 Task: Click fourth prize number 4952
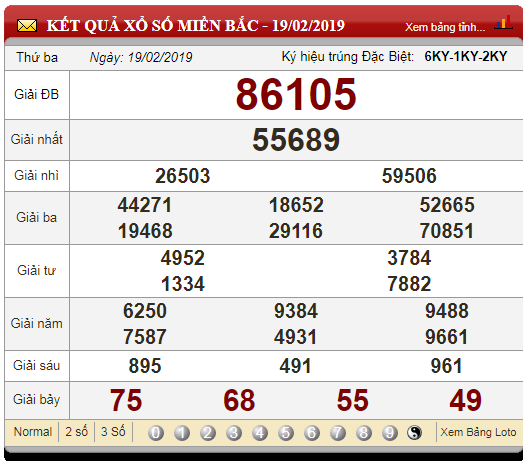pyautogui.click(x=183, y=258)
